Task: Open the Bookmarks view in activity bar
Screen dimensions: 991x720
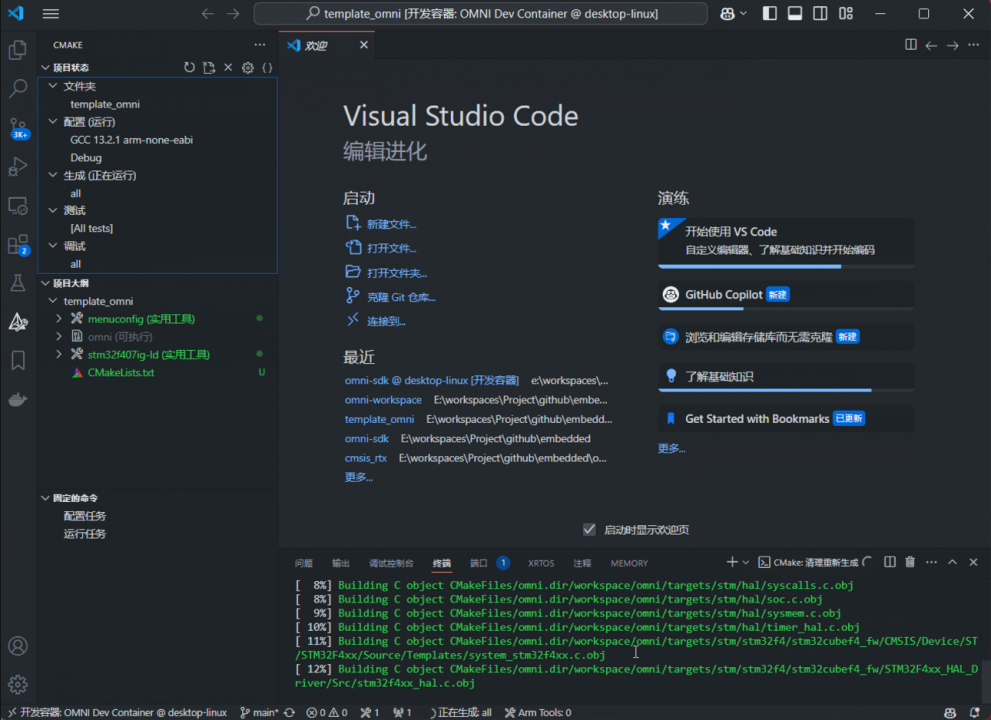Action: (x=18, y=360)
